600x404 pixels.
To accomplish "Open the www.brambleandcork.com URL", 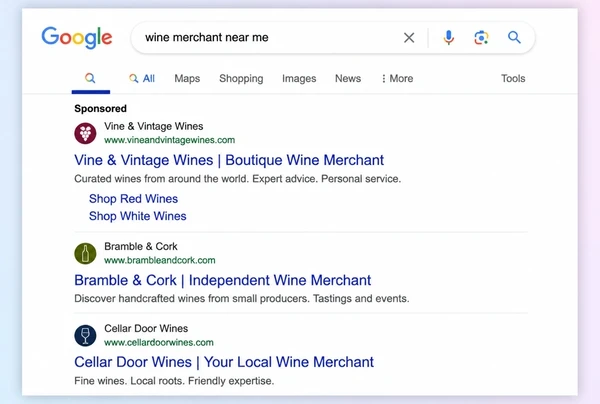I will coord(160,260).
